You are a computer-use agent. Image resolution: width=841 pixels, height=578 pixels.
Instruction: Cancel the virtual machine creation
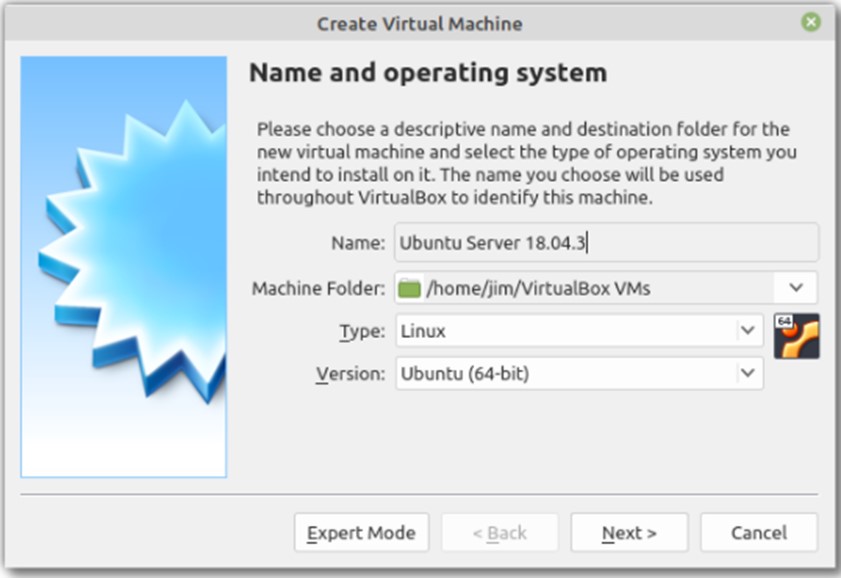point(759,532)
